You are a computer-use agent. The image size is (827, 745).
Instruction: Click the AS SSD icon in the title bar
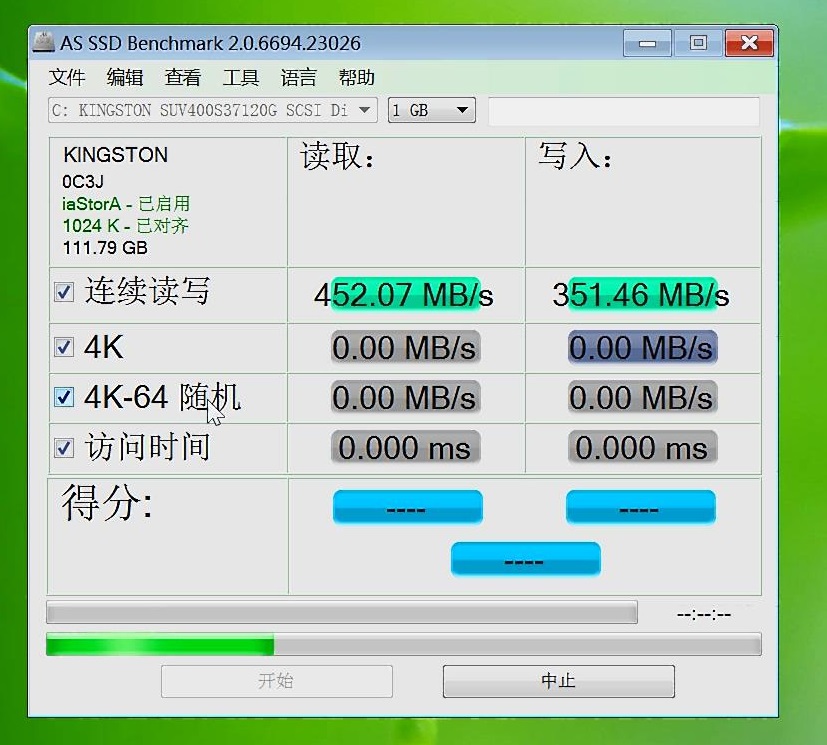42,42
